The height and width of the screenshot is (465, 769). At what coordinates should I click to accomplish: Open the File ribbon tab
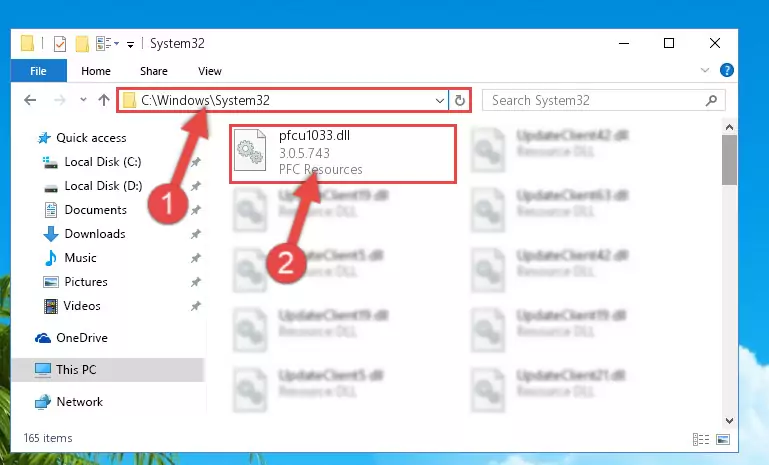tap(38, 71)
